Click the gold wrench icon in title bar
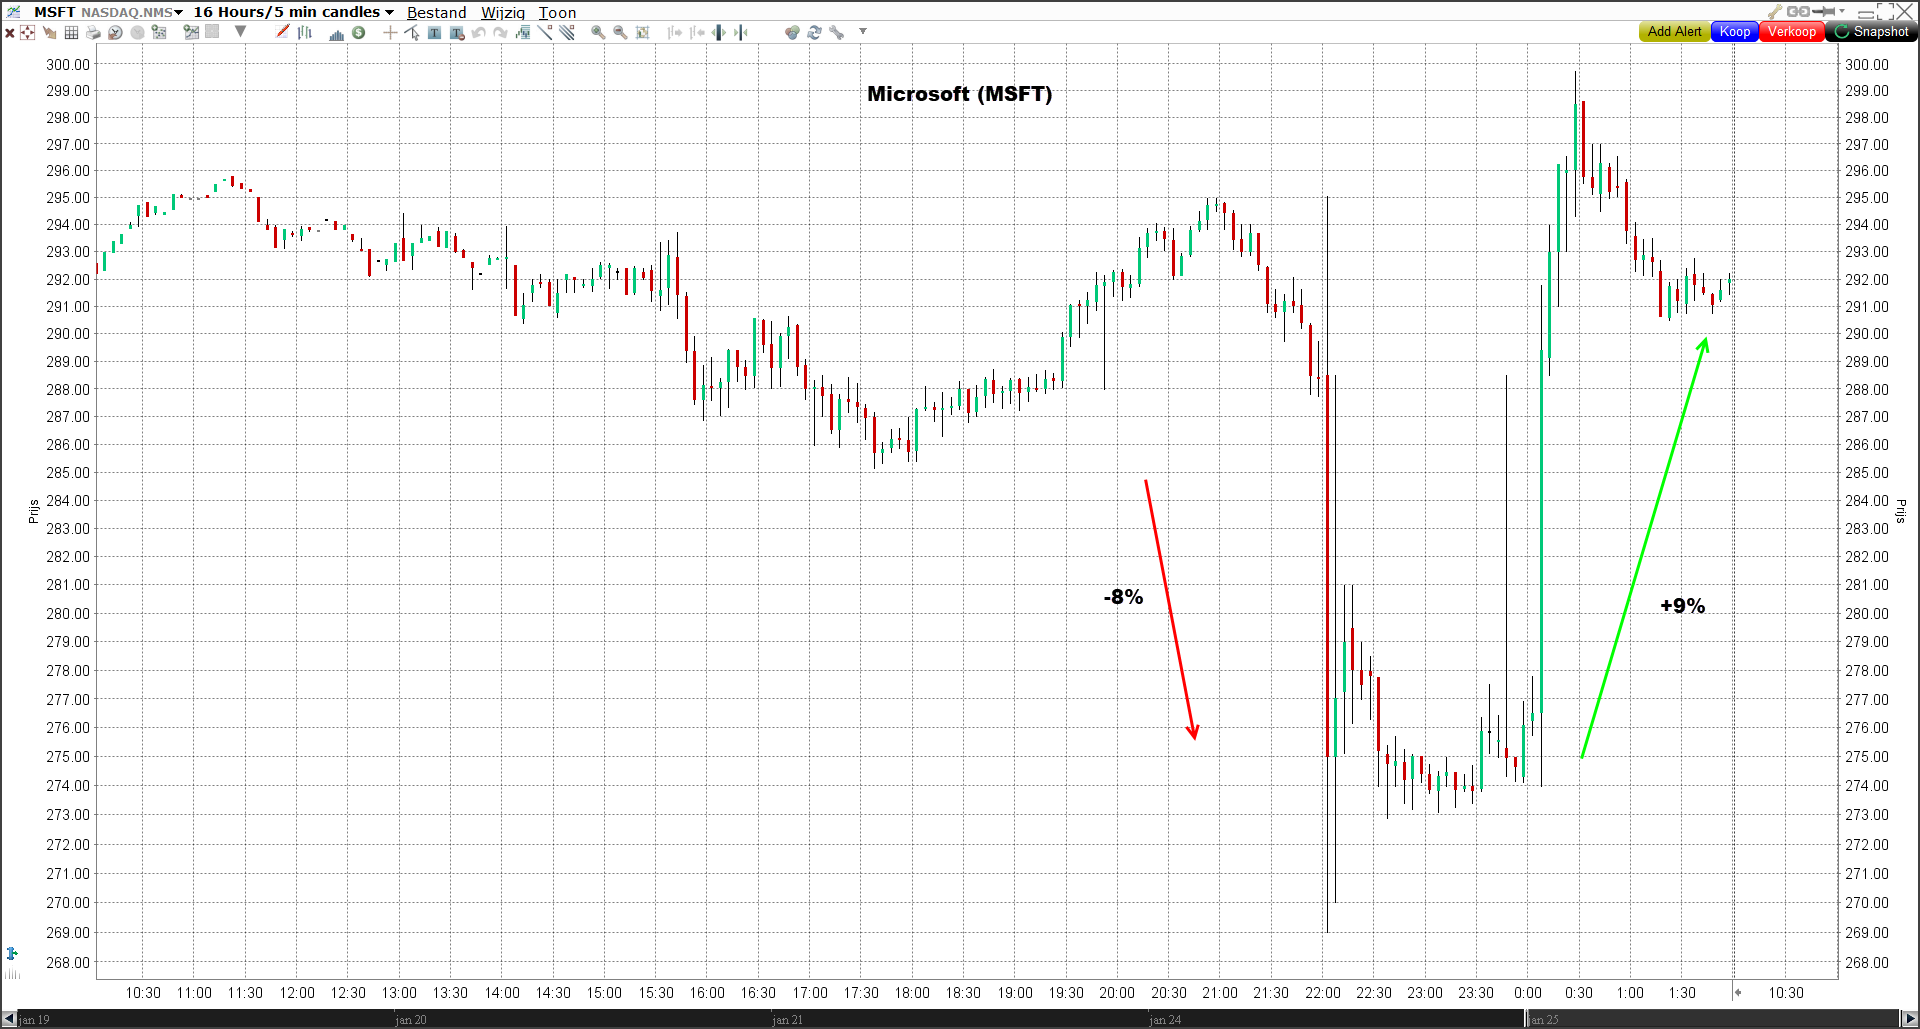This screenshot has width=1920, height=1029. tap(1775, 11)
